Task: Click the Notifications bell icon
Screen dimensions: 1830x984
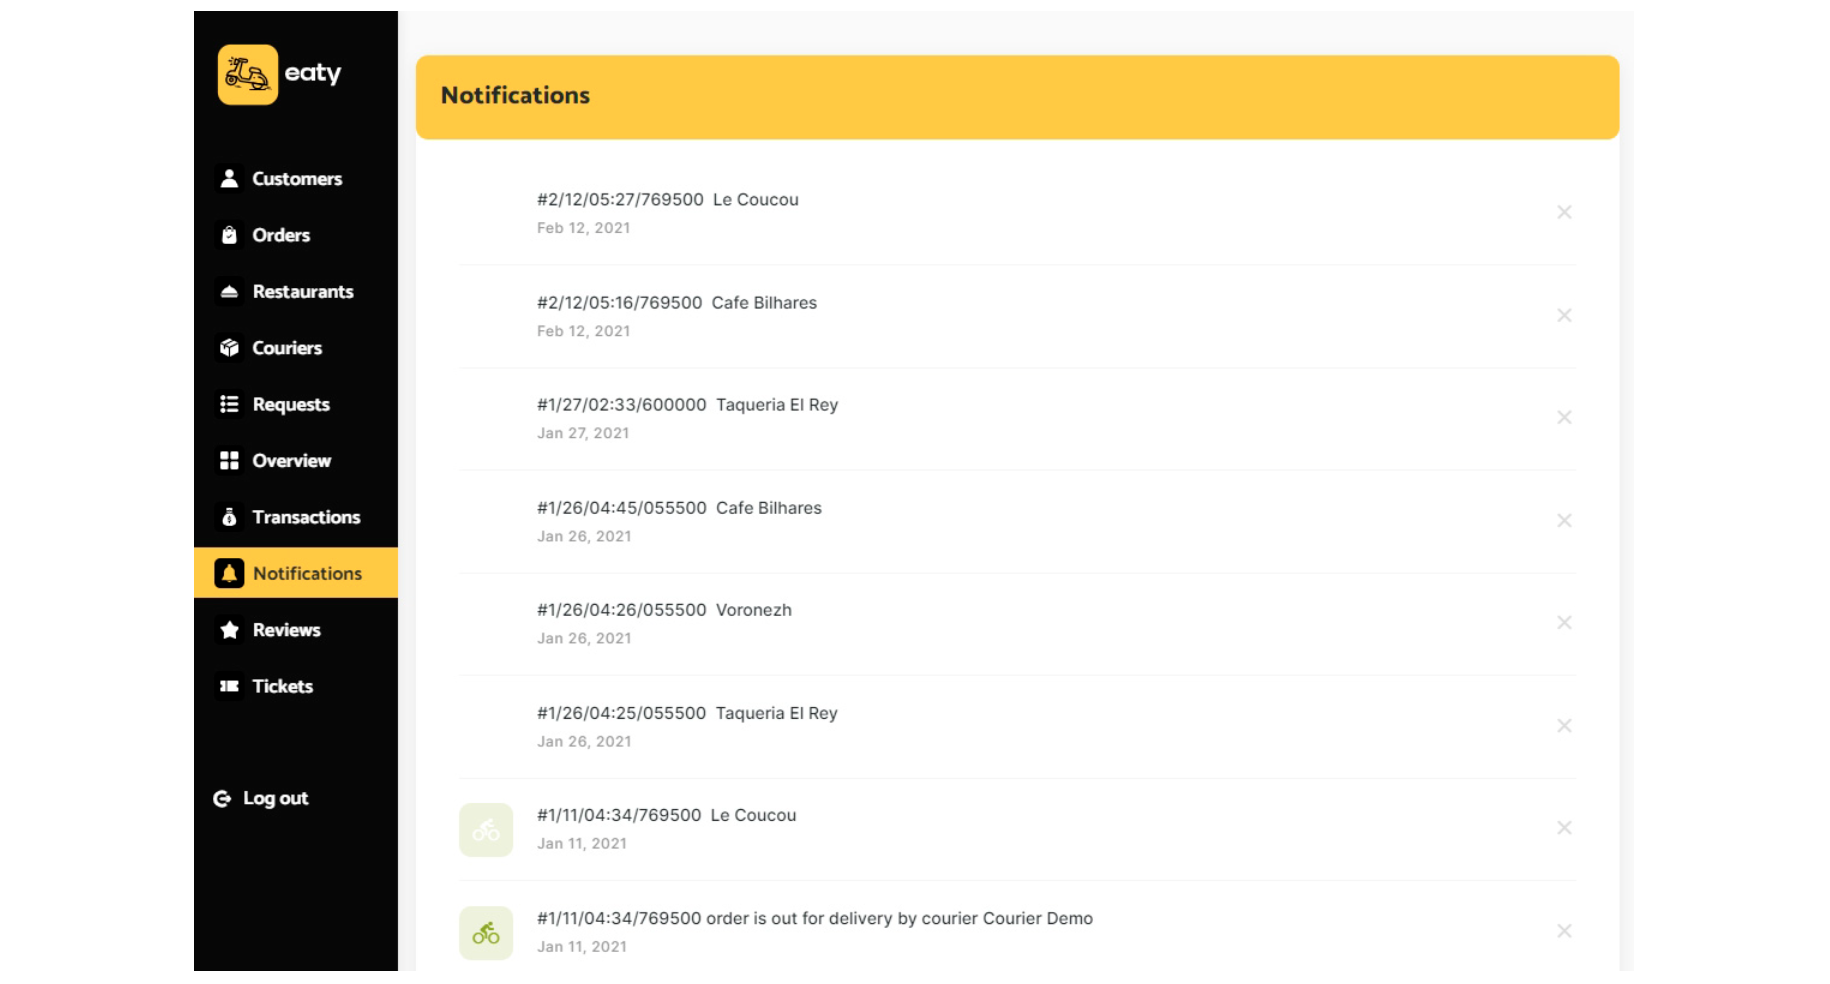Action: (229, 573)
